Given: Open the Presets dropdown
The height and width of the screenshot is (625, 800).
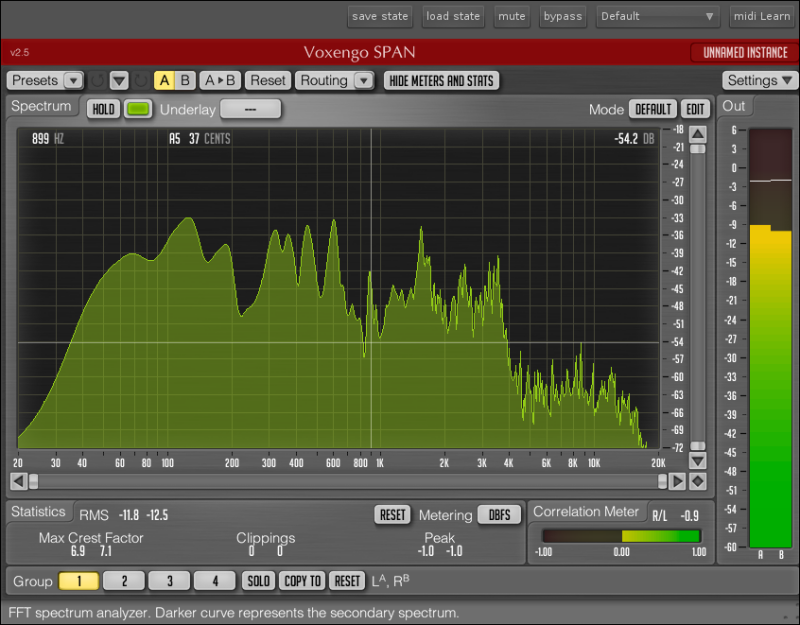Looking at the screenshot, I should coord(73,81).
